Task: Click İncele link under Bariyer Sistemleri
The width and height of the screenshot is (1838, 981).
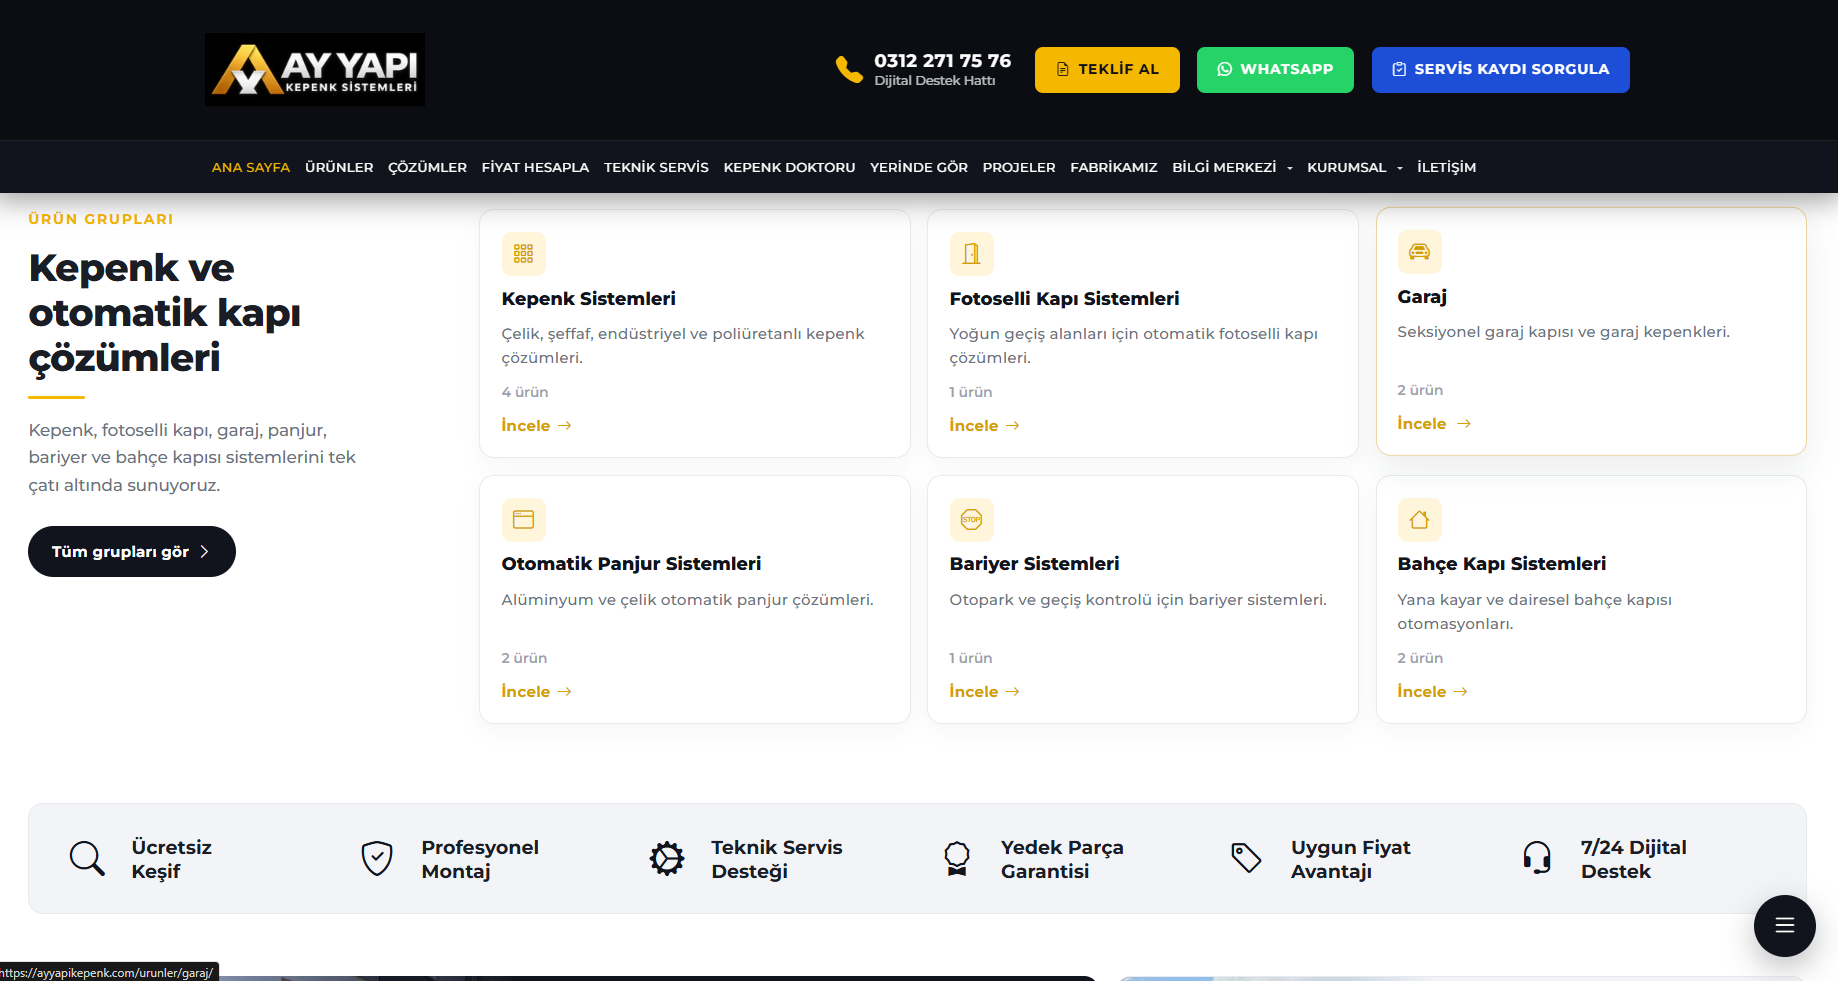Action: (x=984, y=692)
